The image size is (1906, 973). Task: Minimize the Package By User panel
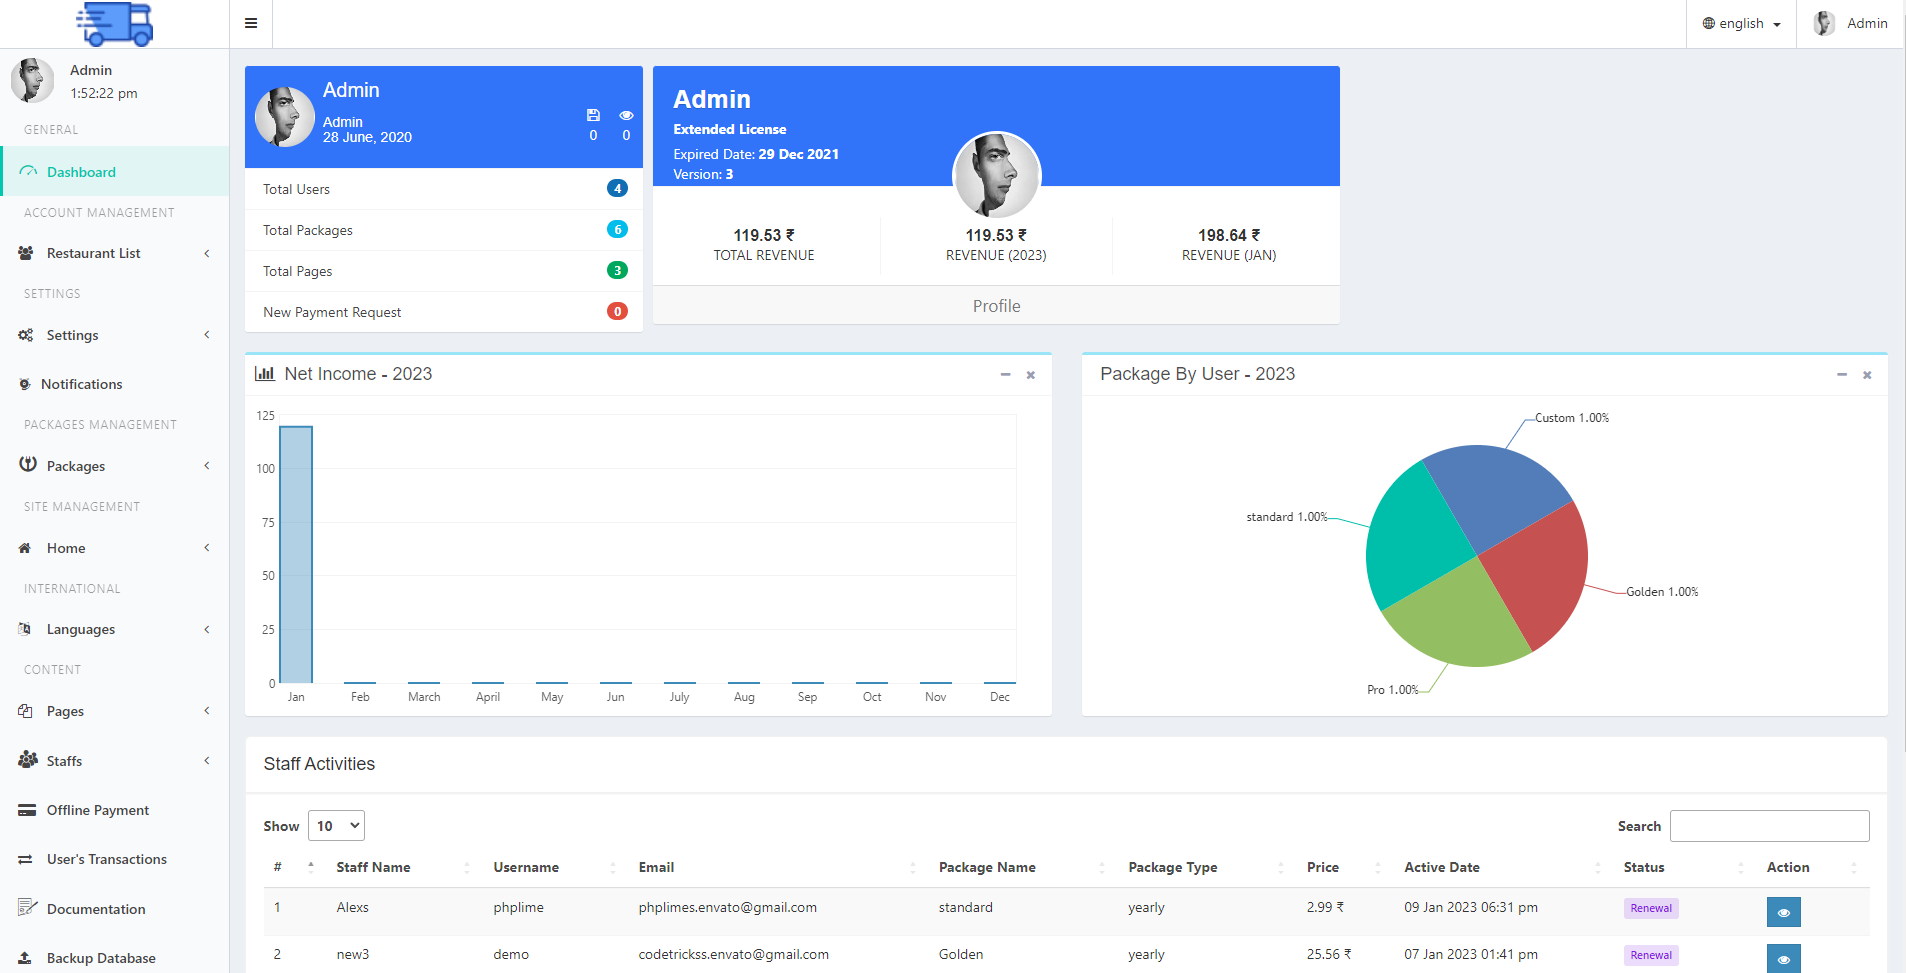[1841, 375]
